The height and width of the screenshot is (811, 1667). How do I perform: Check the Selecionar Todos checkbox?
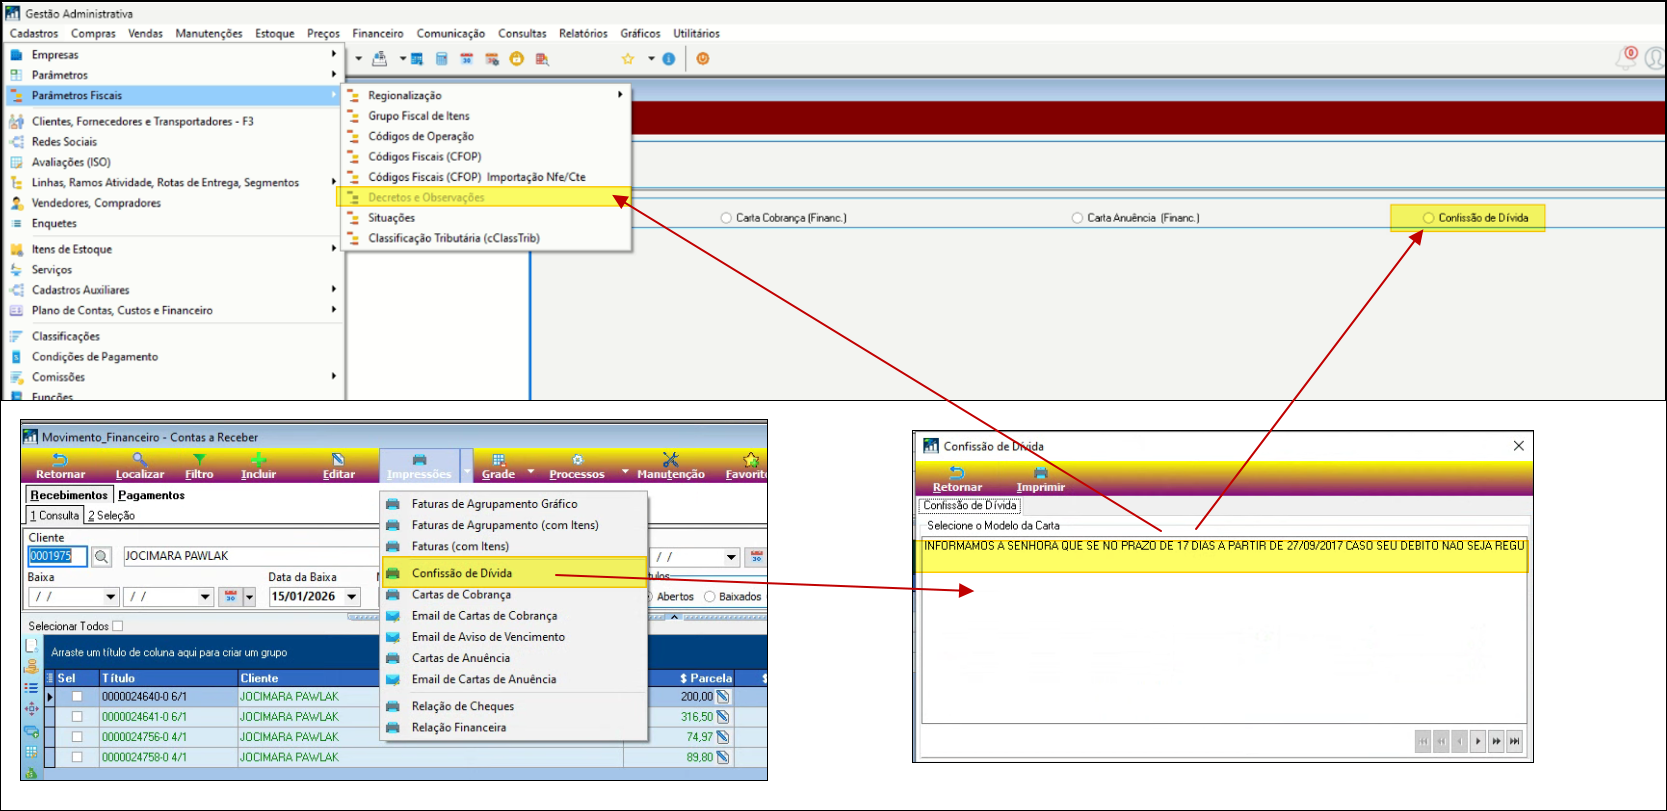118,626
